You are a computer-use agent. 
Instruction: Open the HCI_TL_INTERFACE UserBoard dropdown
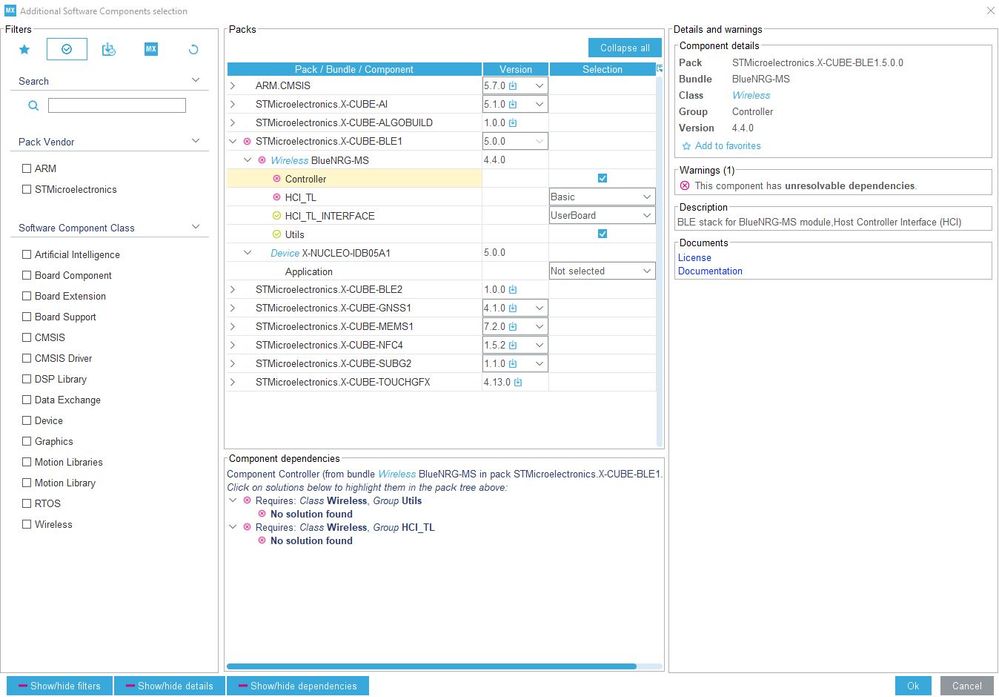click(x=602, y=216)
